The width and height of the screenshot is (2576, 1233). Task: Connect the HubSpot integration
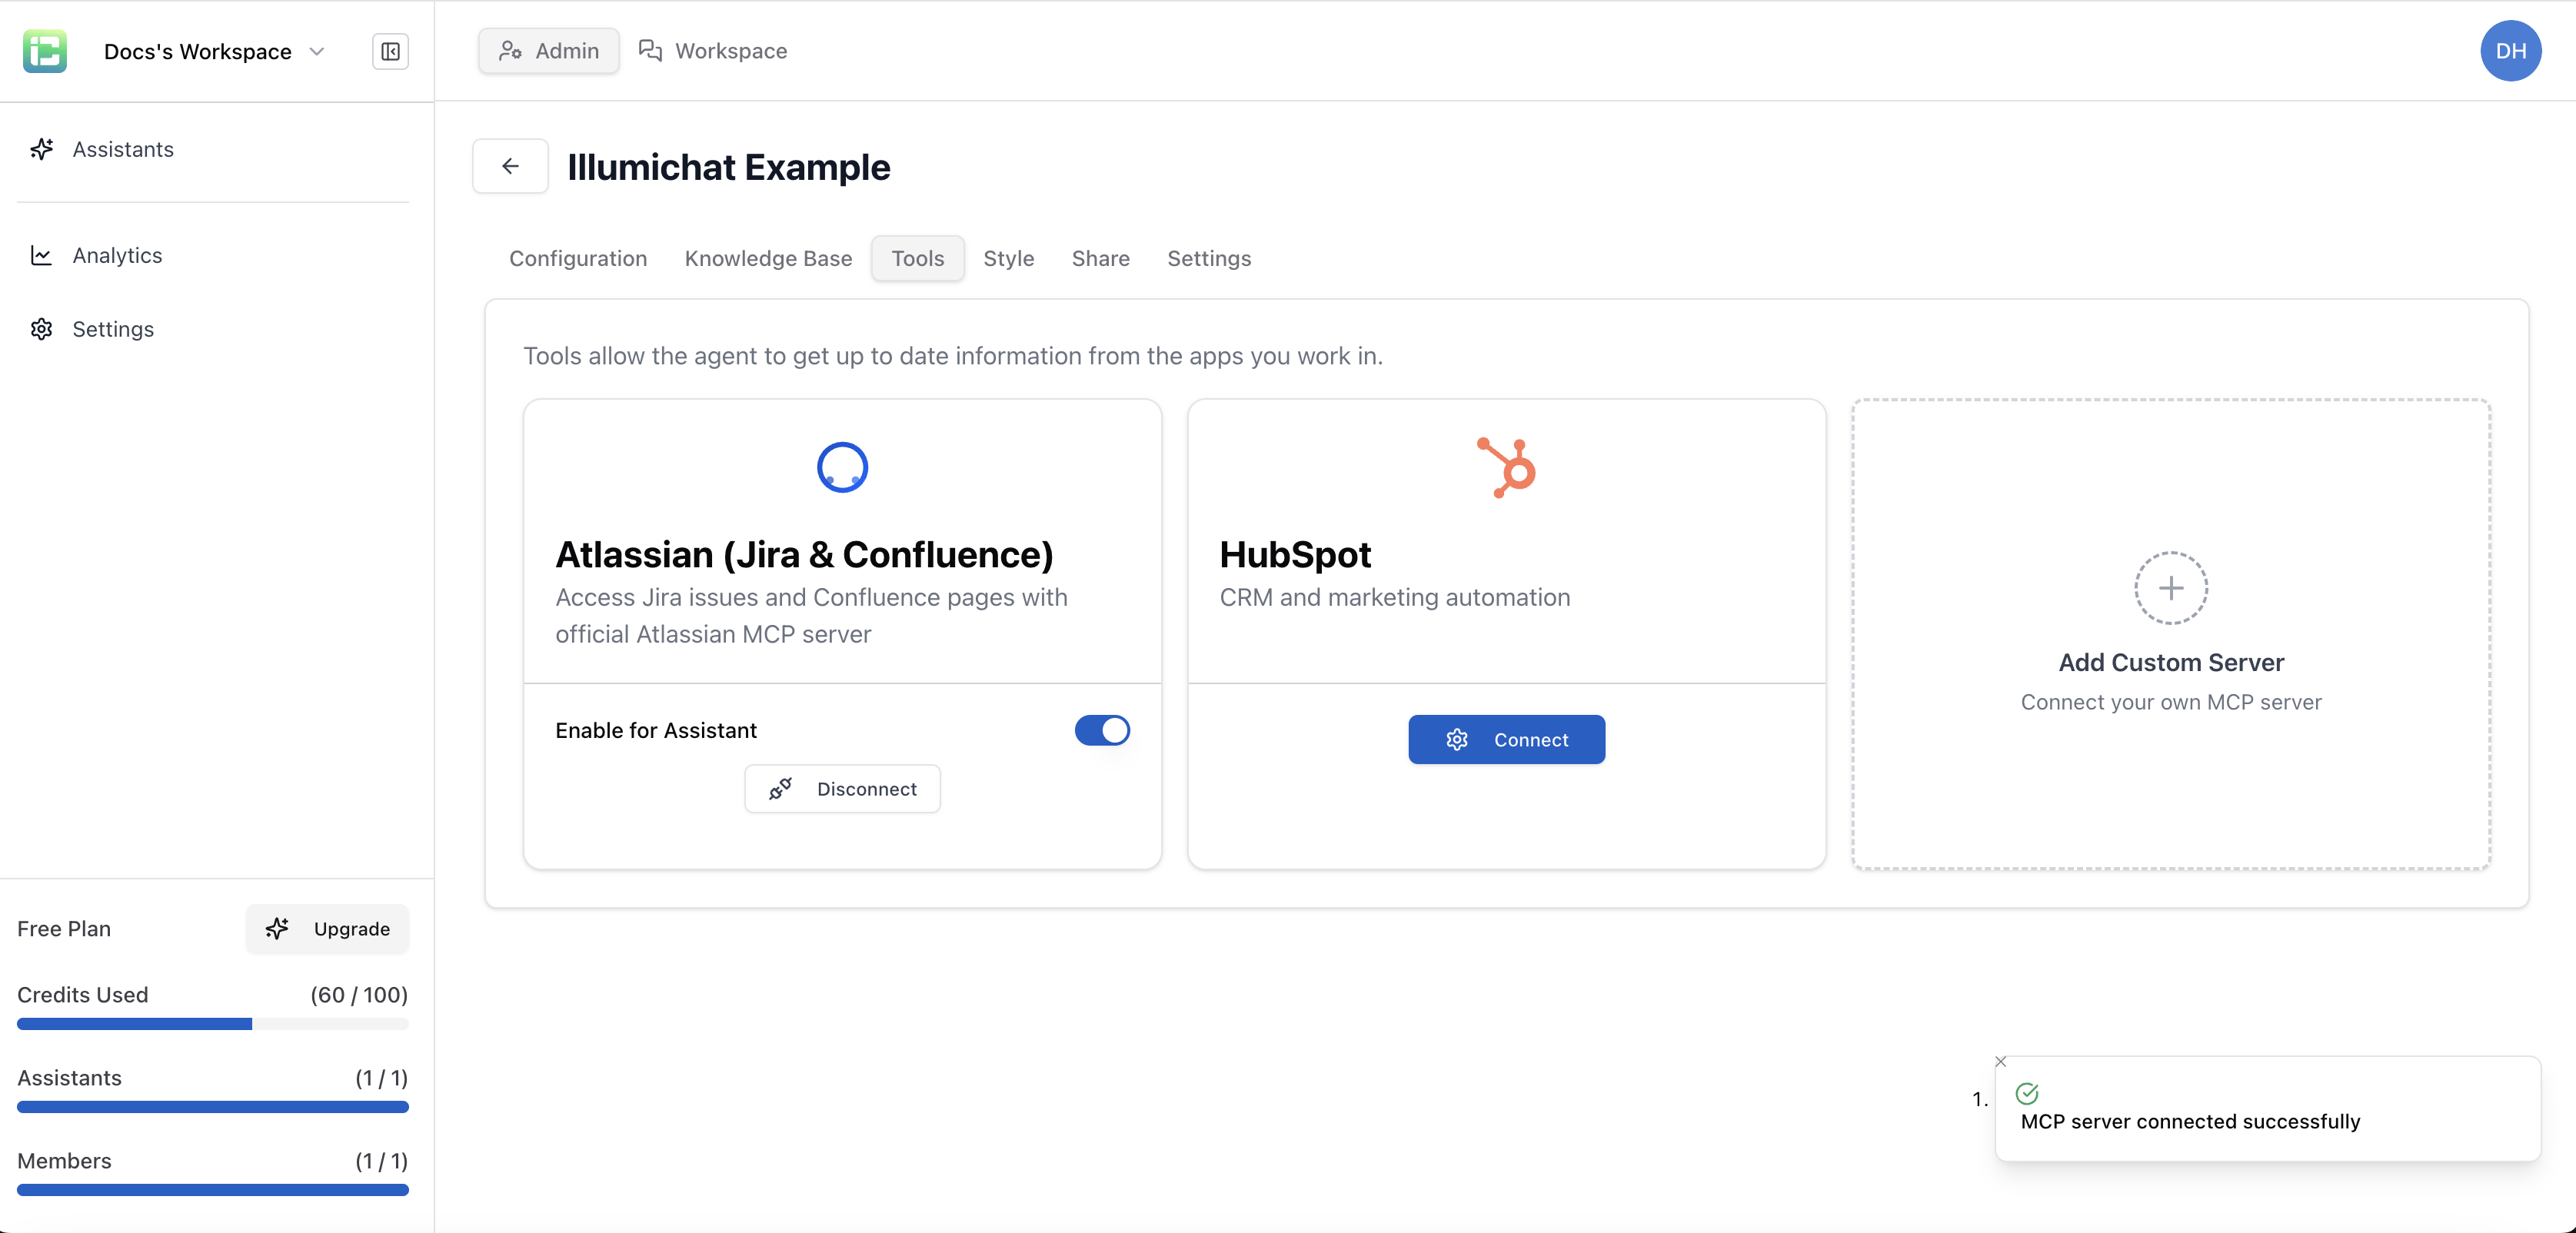[1506, 739]
